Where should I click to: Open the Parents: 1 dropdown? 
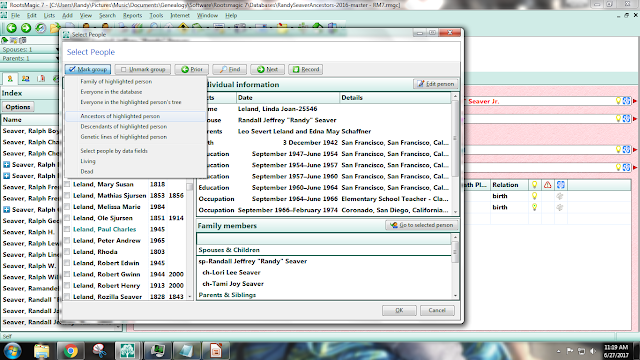coord(30,58)
